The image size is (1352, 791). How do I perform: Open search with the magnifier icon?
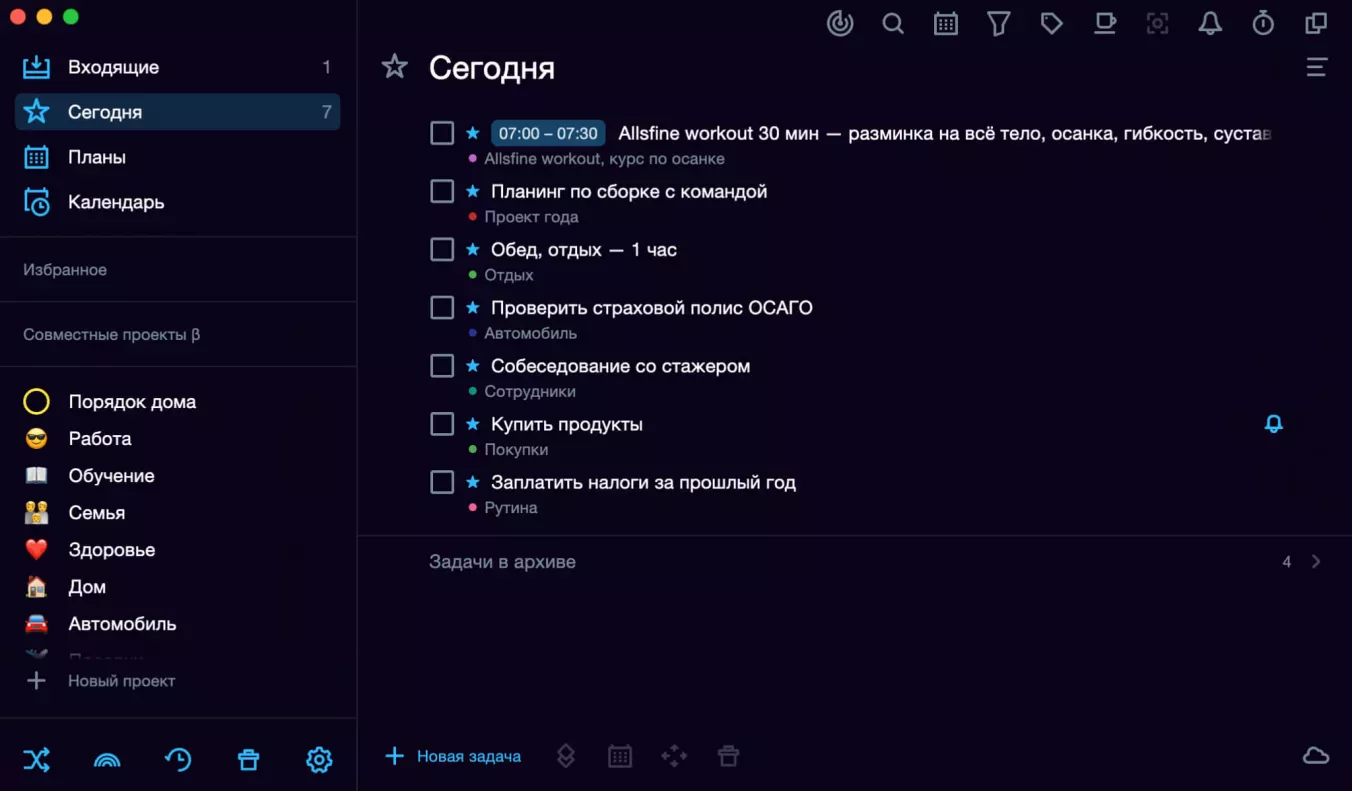[893, 23]
